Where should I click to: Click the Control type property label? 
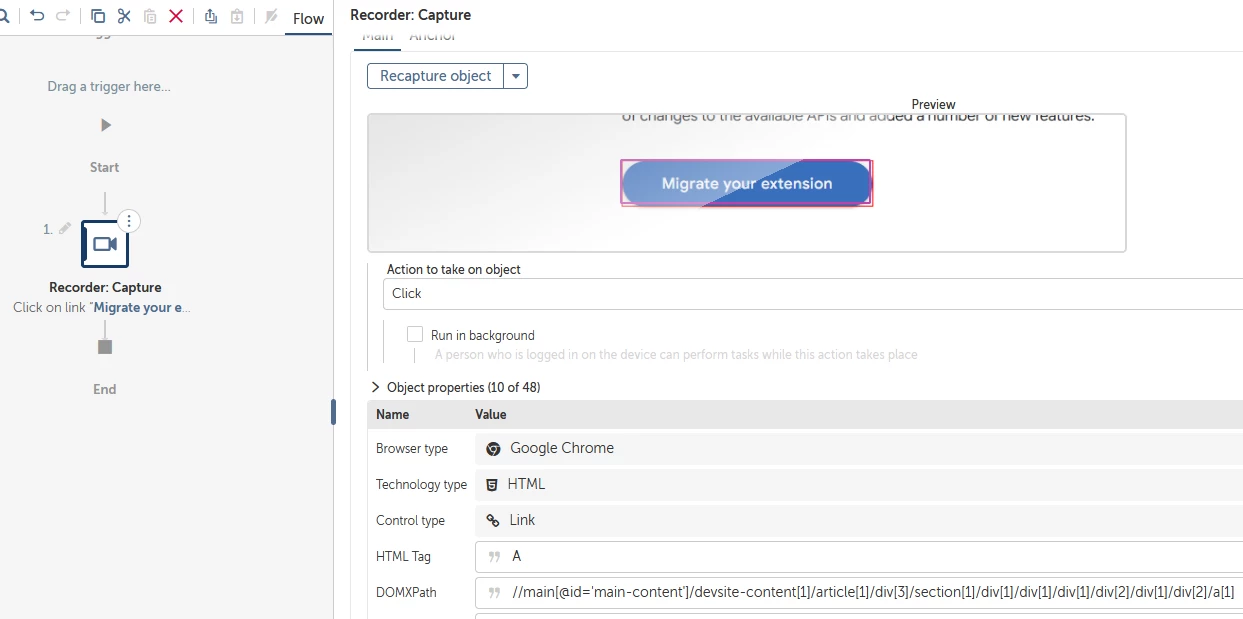coord(410,520)
